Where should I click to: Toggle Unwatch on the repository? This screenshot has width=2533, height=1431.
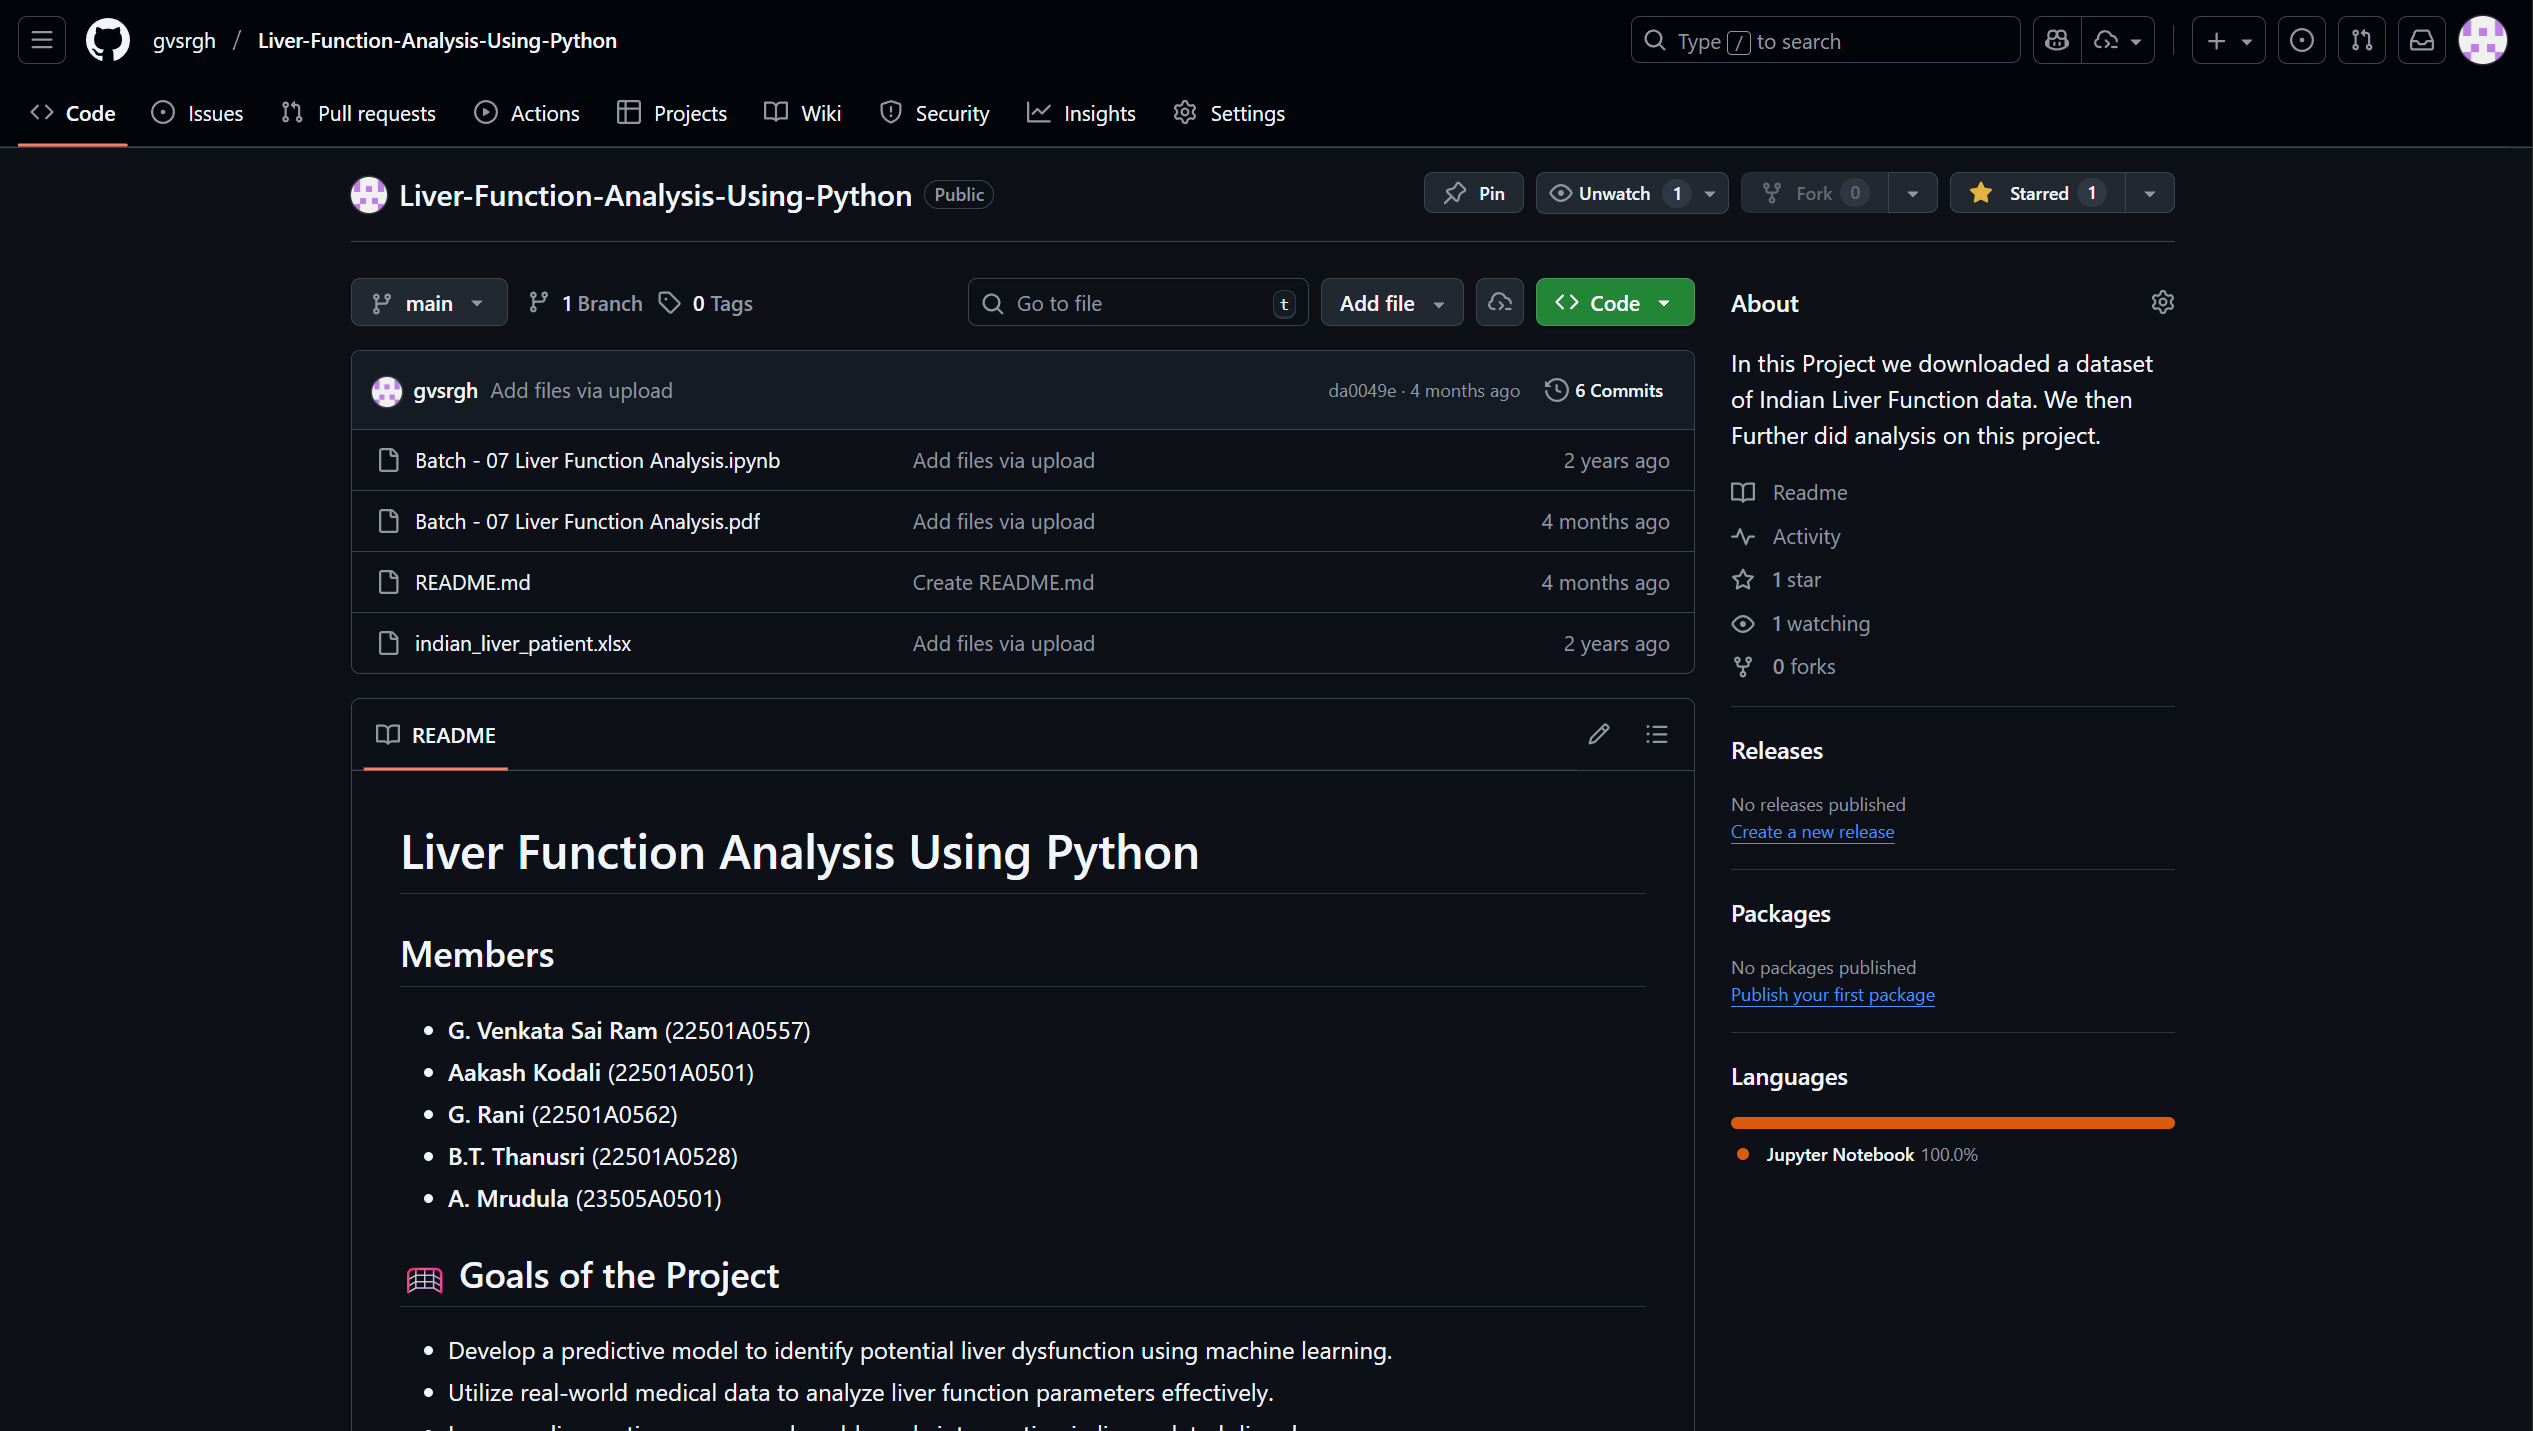(1613, 194)
